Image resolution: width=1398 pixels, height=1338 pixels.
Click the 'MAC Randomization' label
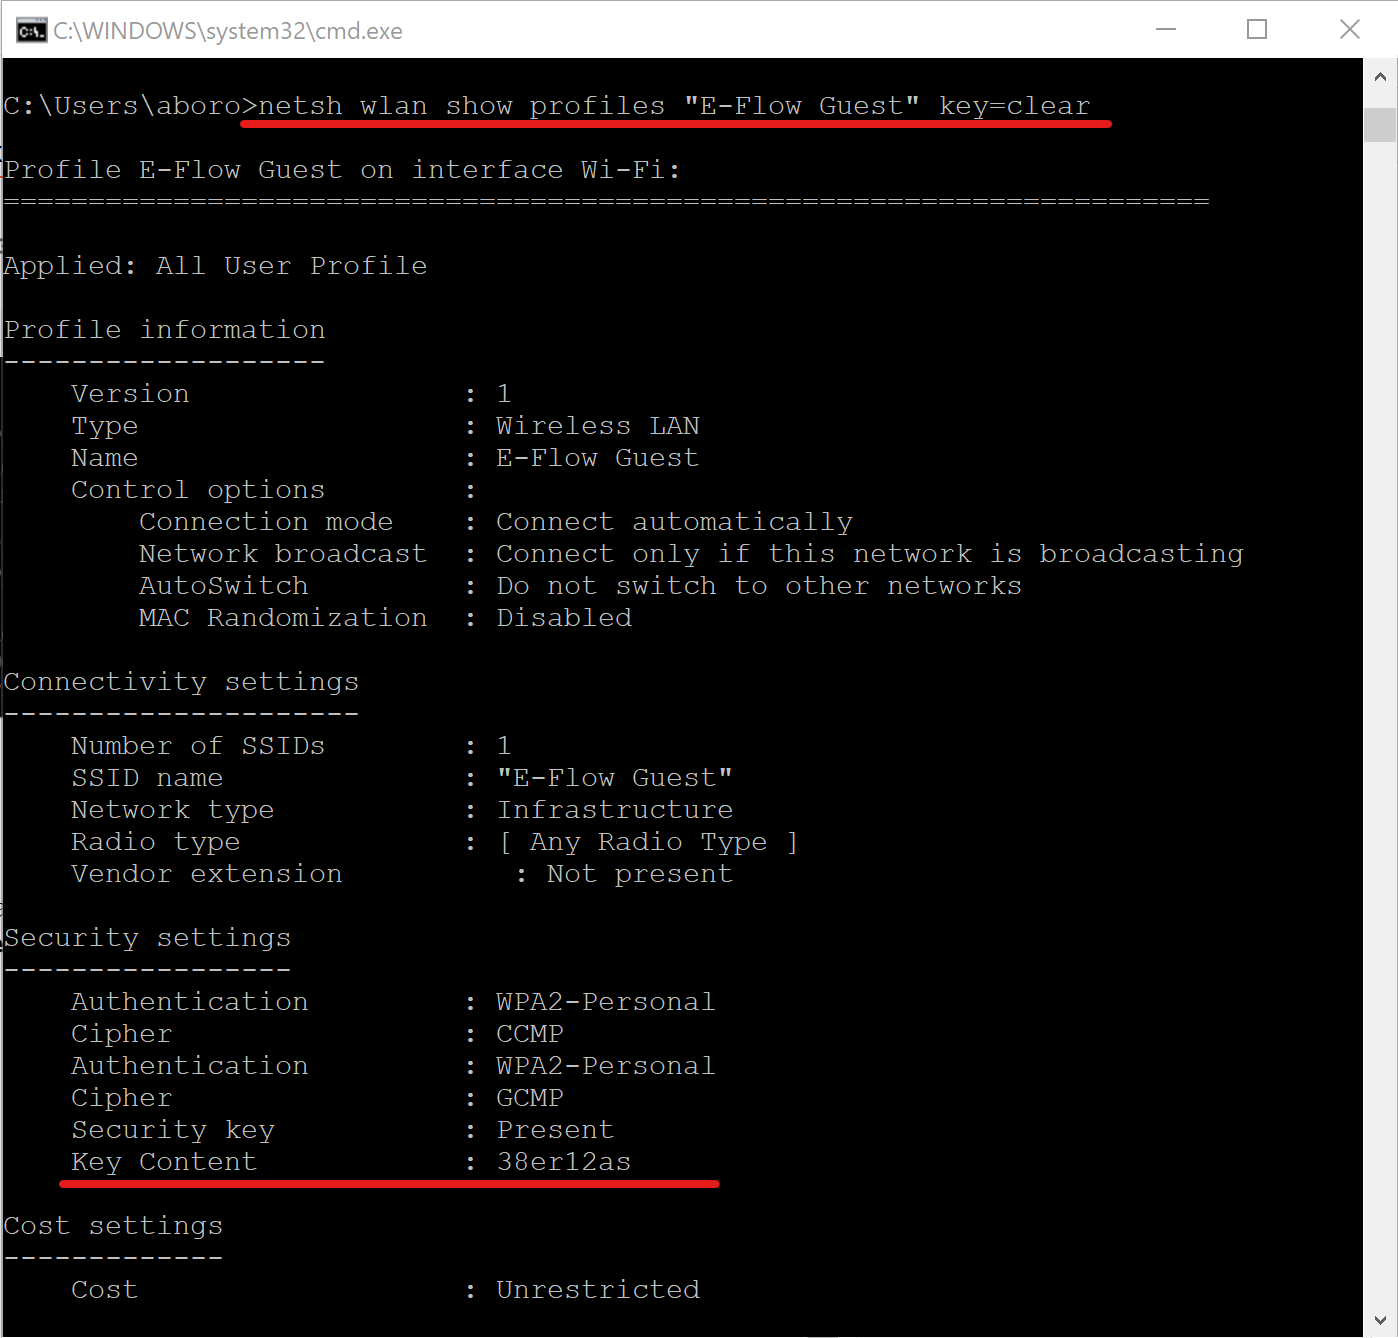[x=283, y=618]
